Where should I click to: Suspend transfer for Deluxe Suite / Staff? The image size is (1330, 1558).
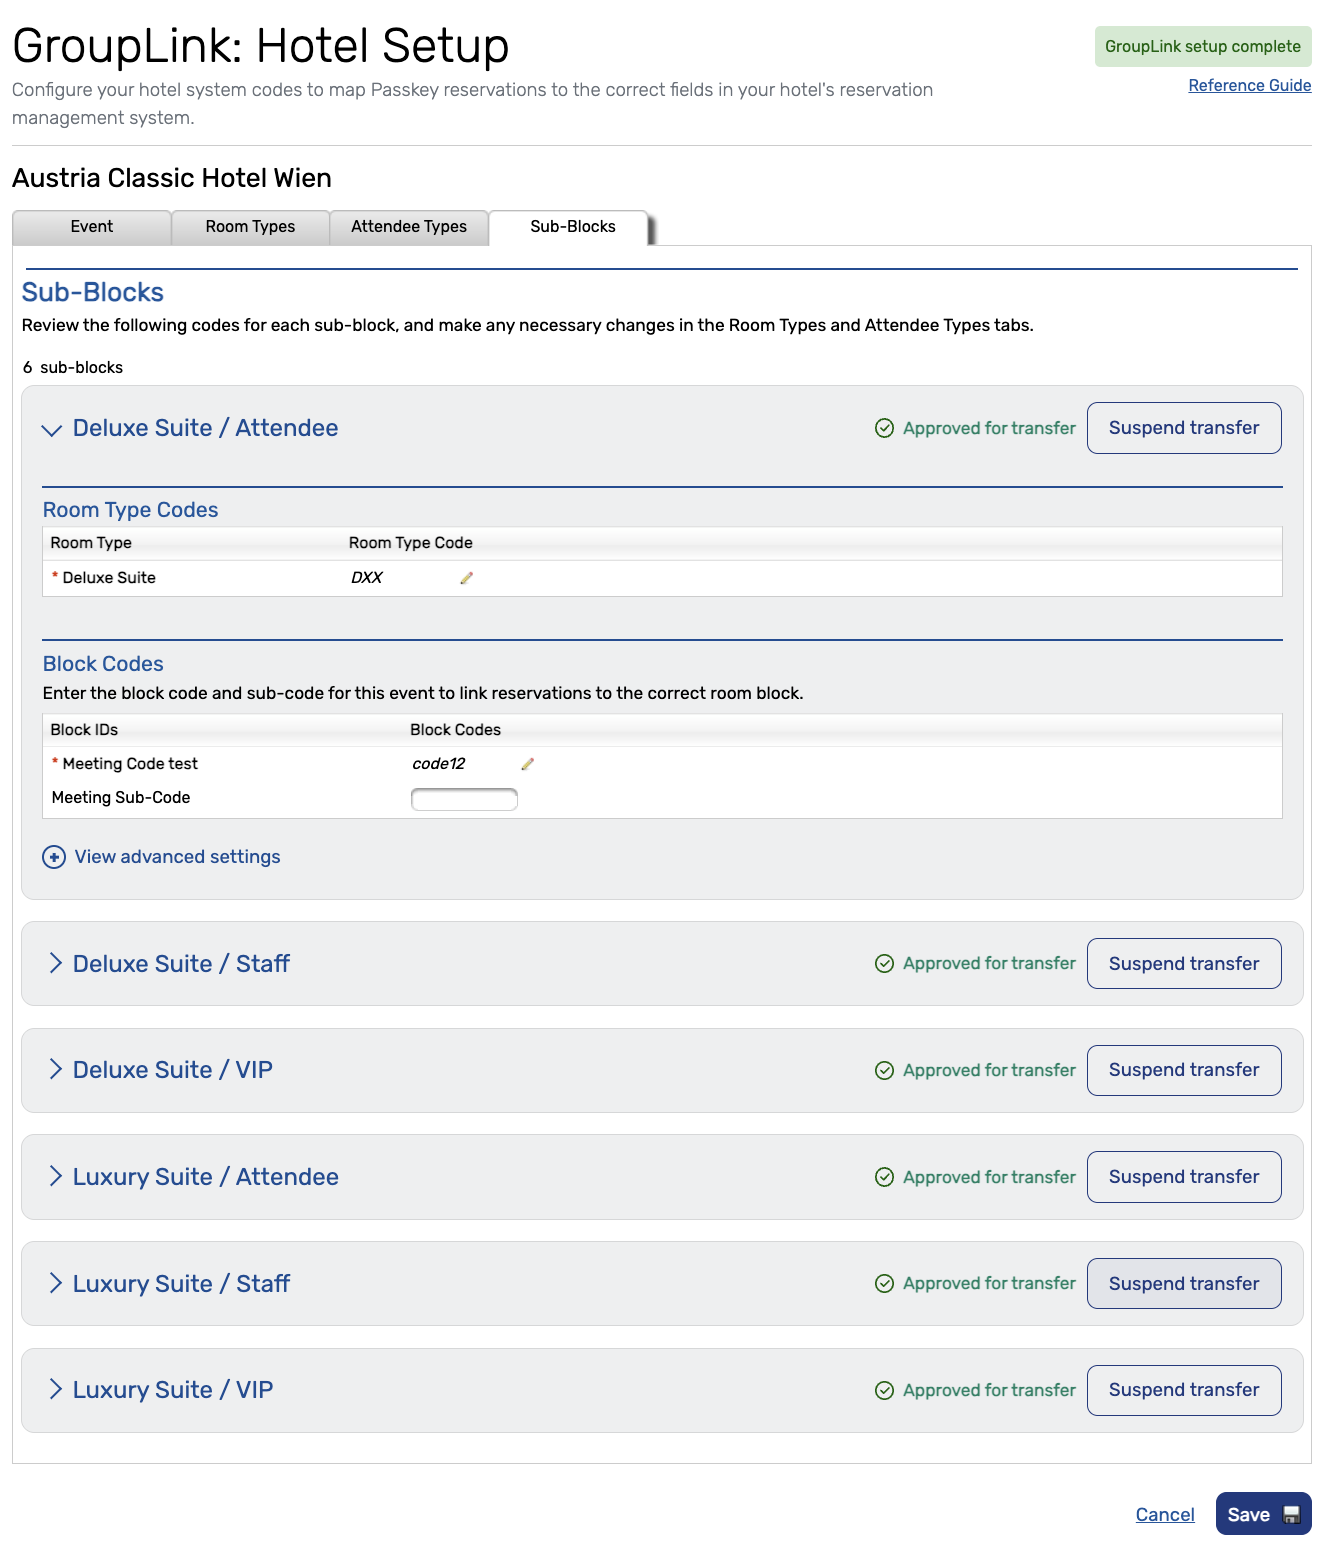pos(1184,964)
